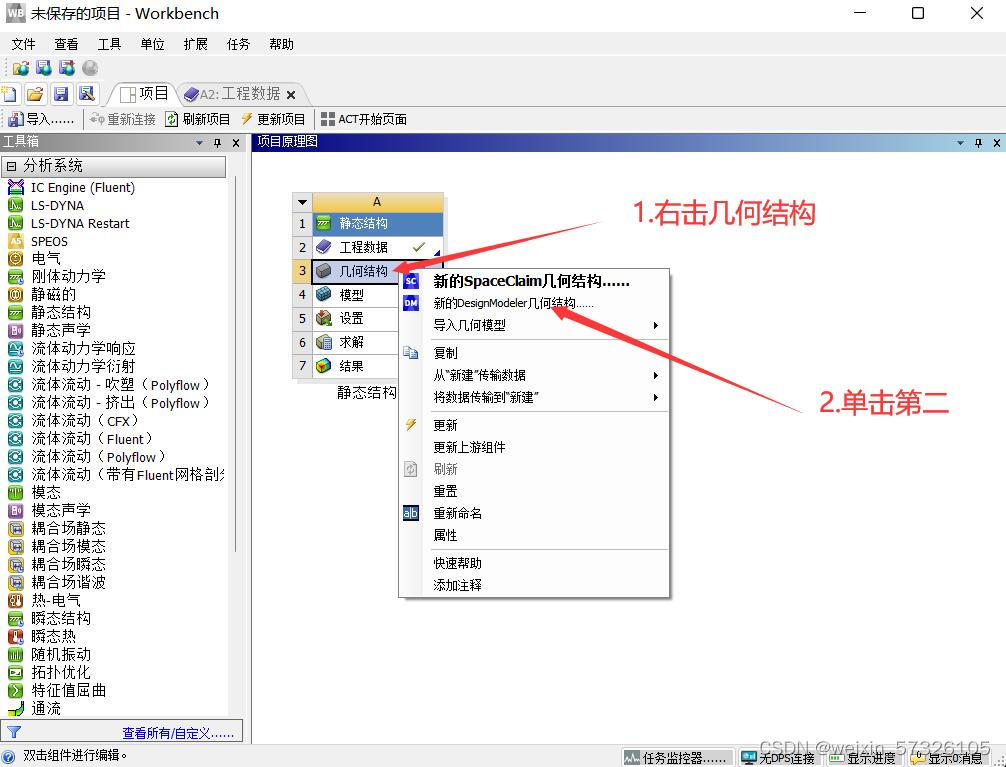Open the job monitor (任务监控器) button
1006x767 pixels.
pyautogui.click(x=675, y=758)
